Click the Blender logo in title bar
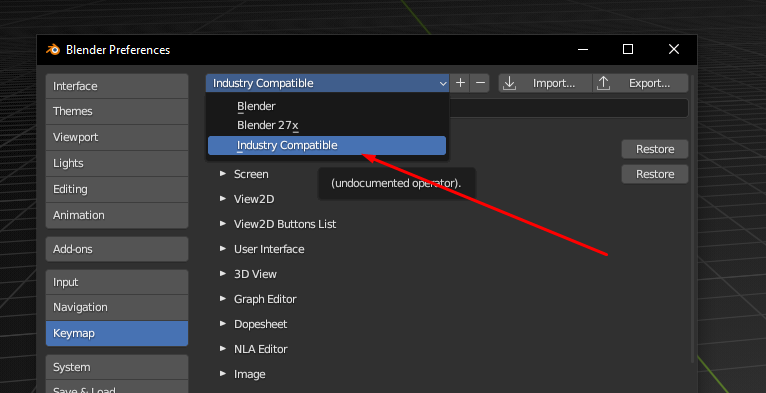 (53, 49)
